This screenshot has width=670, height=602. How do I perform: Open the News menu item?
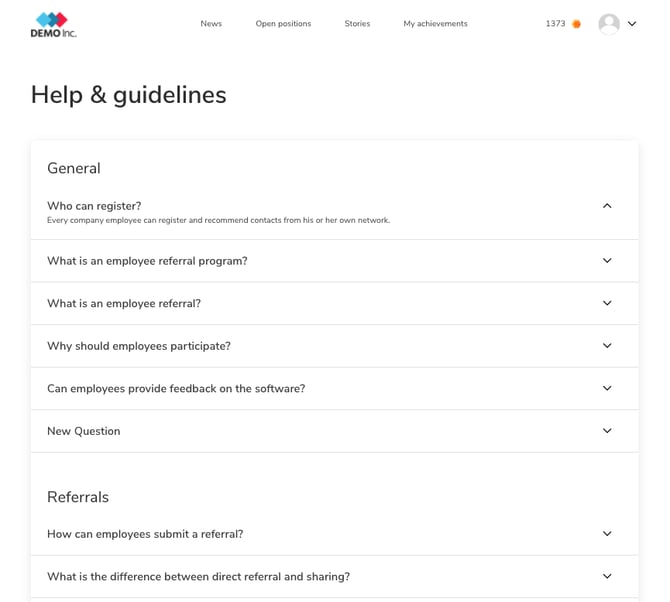(x=211, y=24)
